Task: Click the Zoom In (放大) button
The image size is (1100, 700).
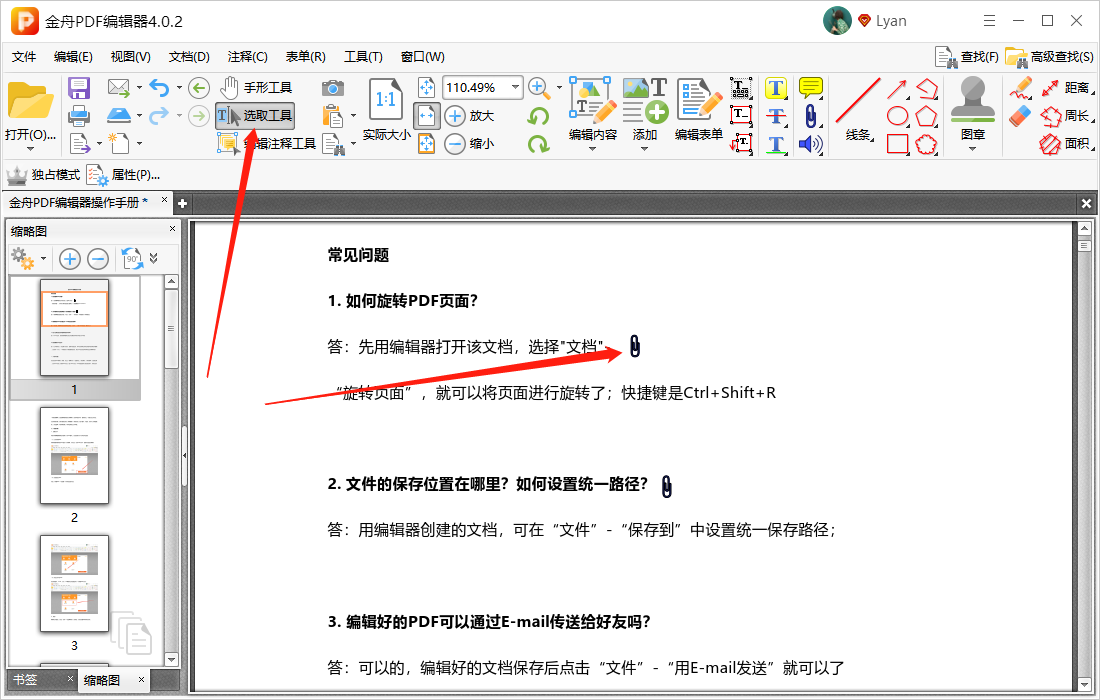Action: (x=470, y=116)
